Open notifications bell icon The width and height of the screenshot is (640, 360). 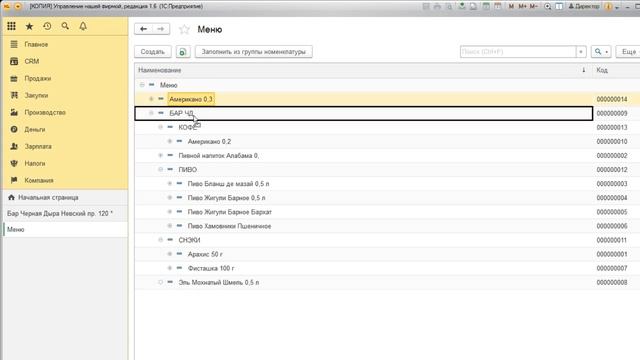point(83,26)
